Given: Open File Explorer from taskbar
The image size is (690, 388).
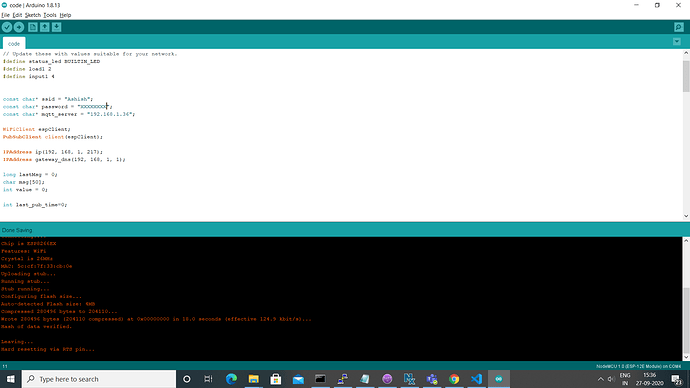Looking at the screenshot, I should click(253, 379).
